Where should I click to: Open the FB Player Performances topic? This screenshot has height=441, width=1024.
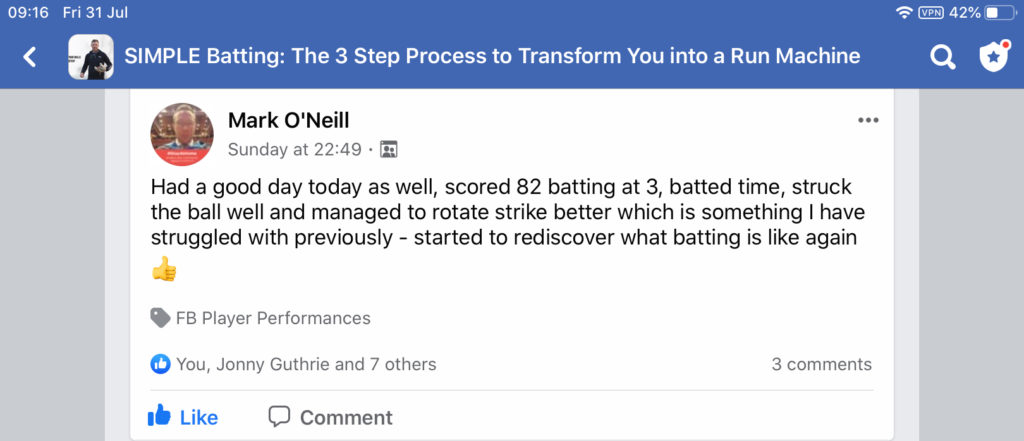click(x=273, y=318)
